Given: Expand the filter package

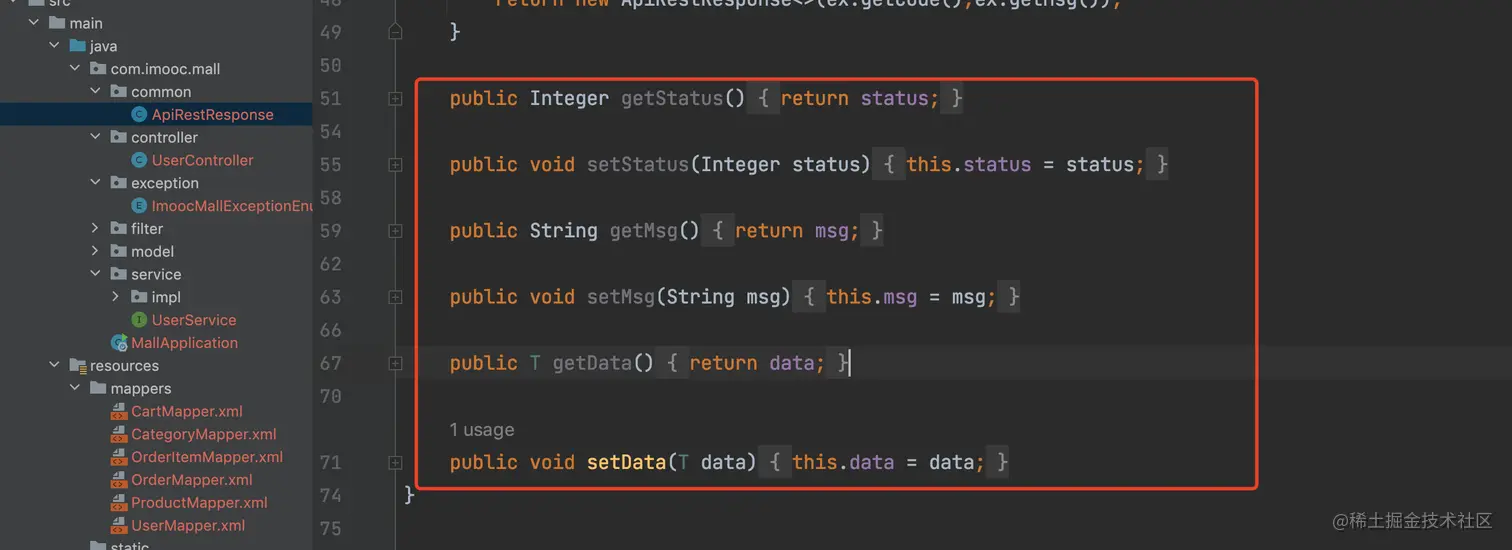Looking at the screenshot, I should (x=95, y=229).
